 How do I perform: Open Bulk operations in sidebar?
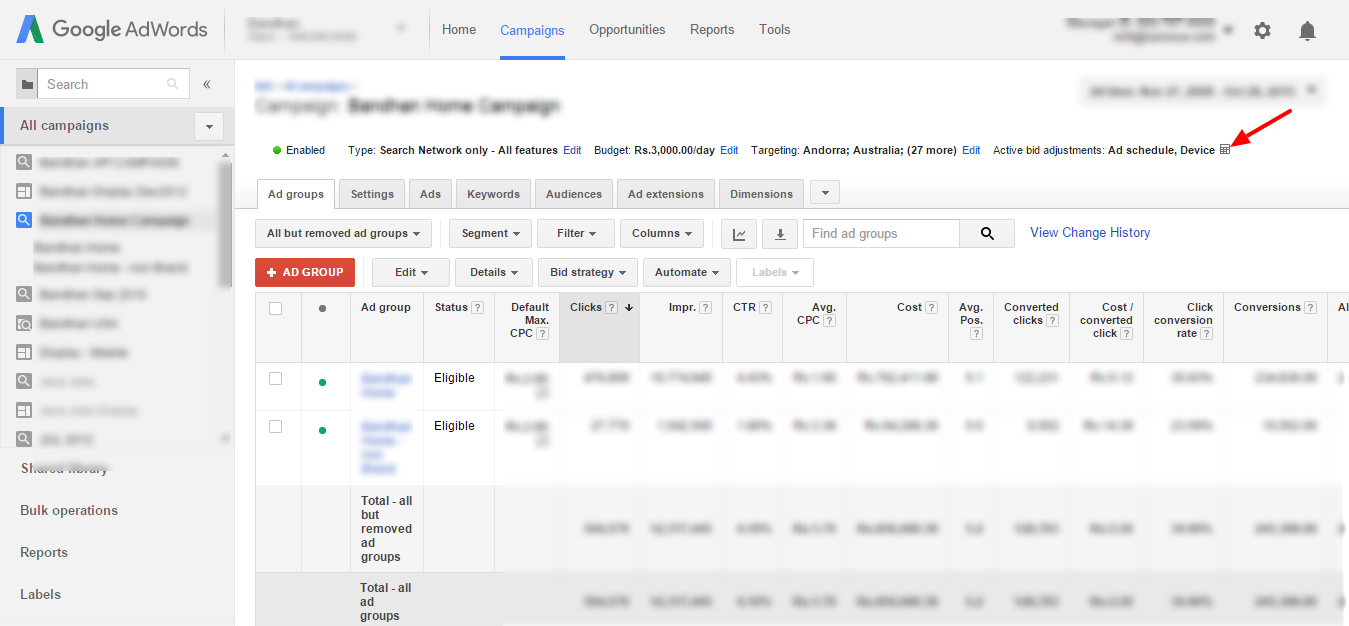coord(69,511)
